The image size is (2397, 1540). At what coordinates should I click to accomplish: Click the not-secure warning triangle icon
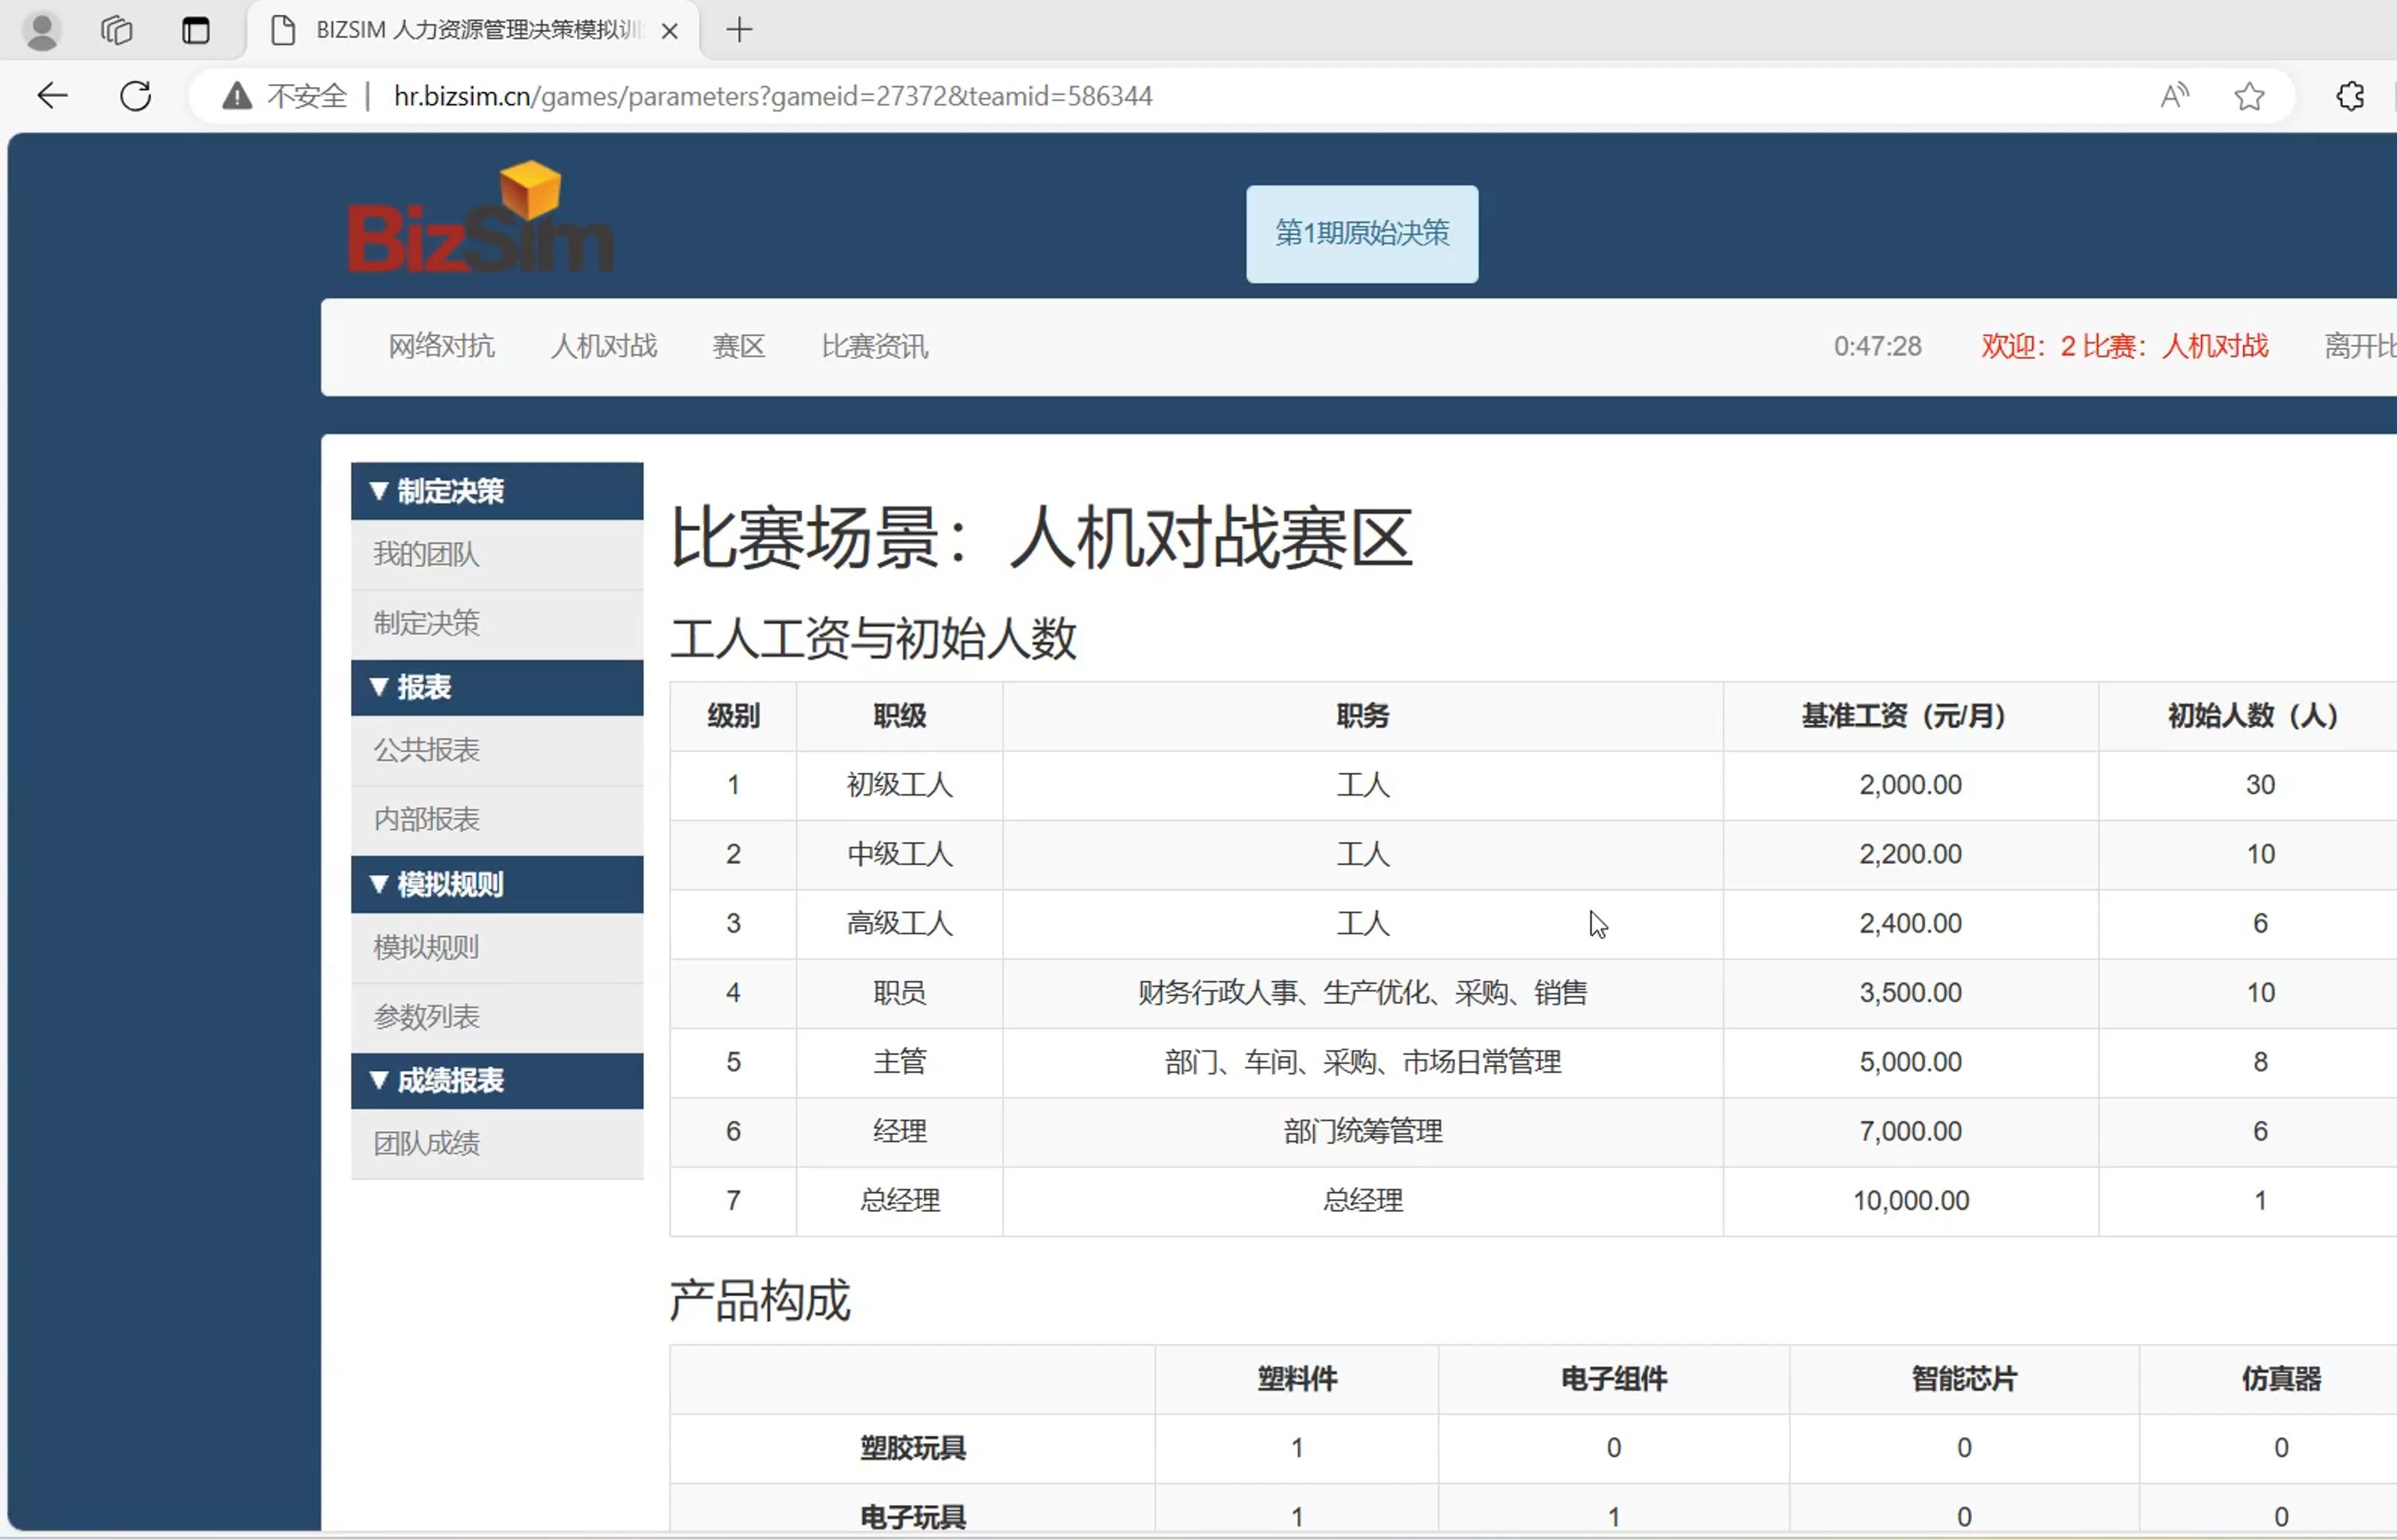tap(237, 96)
